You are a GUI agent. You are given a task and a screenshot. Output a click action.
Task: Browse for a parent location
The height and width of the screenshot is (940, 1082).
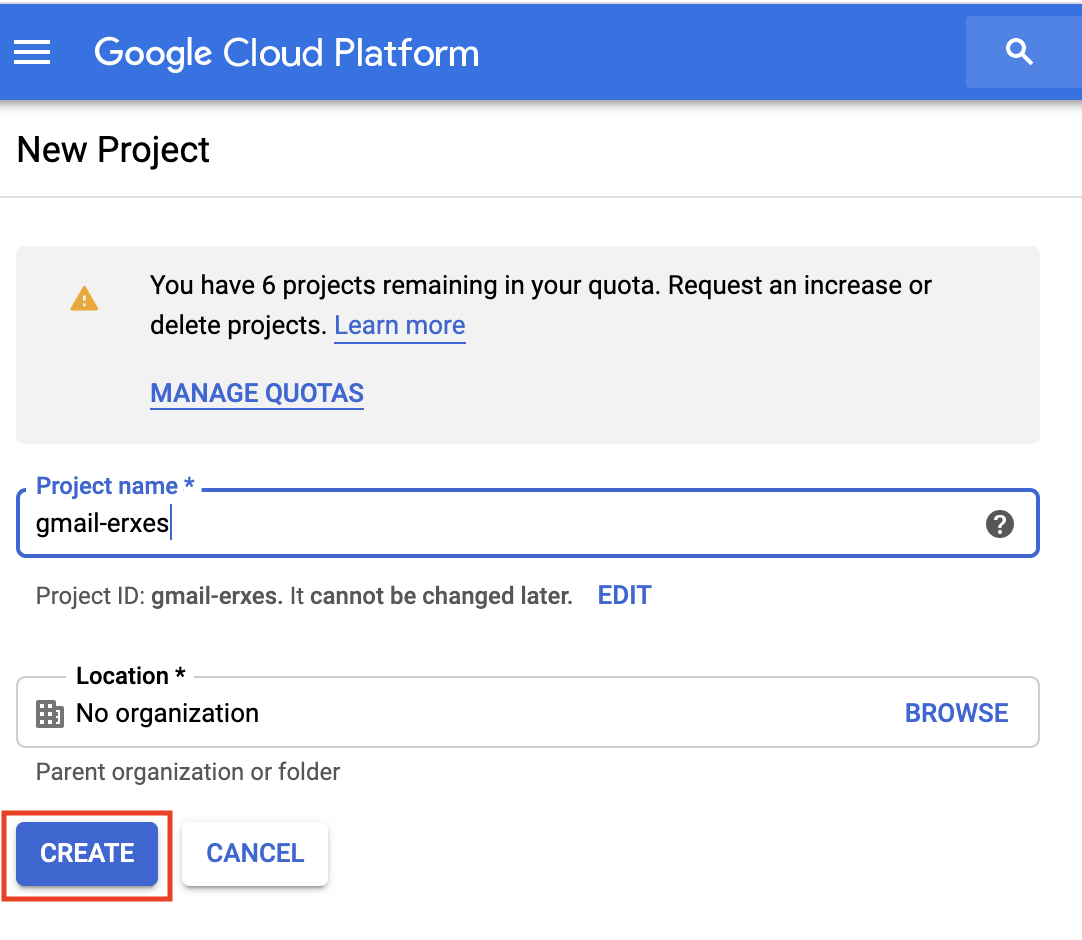956,713
